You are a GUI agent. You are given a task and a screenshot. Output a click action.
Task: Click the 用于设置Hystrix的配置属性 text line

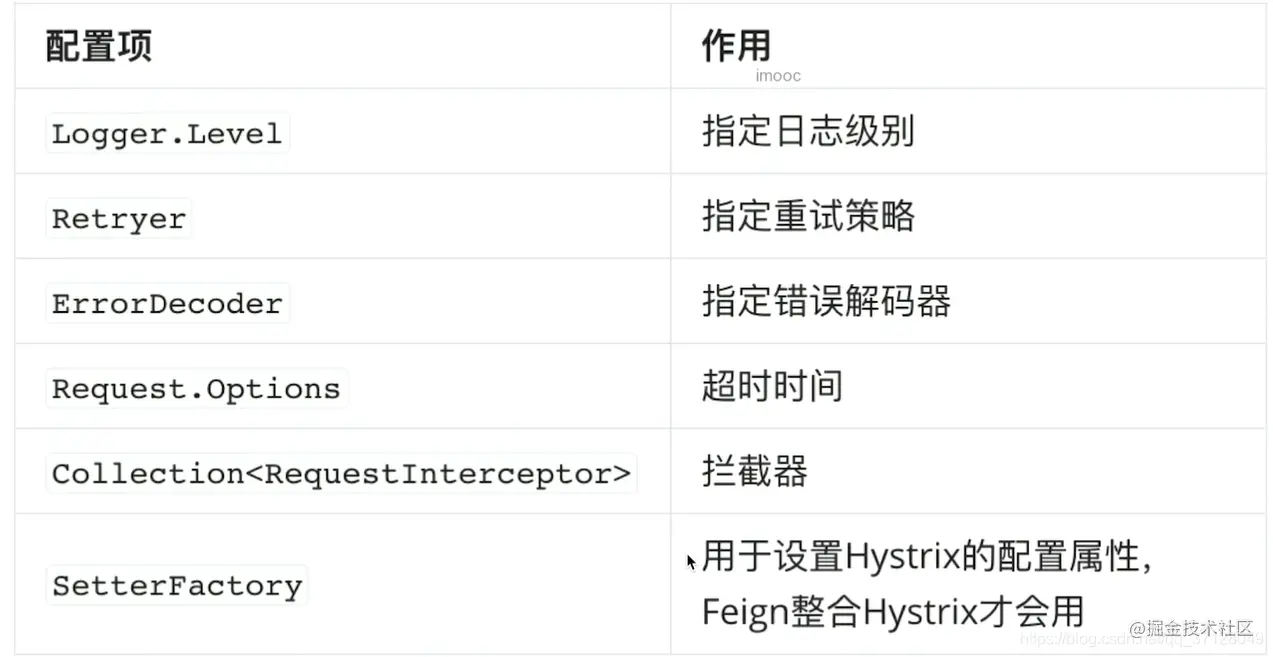927,557
